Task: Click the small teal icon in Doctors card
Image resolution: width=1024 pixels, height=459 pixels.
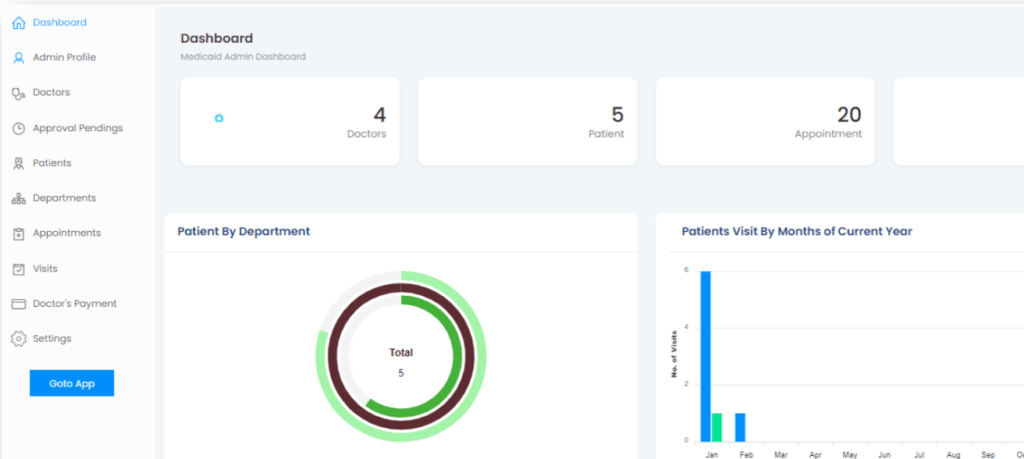Action: coord(219,118)
